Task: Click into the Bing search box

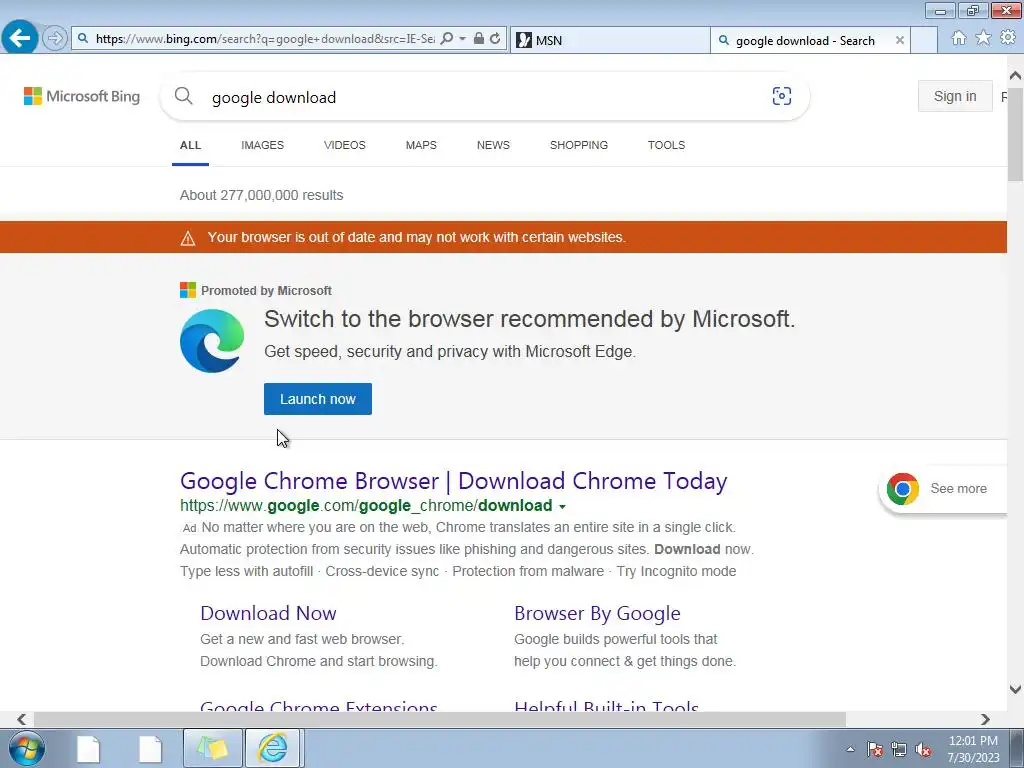Action: [483, 97]
